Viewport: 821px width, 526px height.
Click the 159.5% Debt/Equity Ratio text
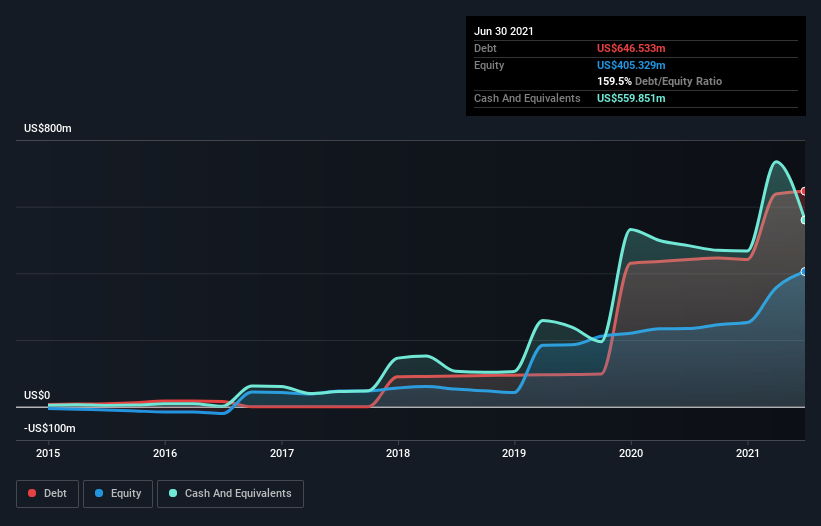click(x=659, y=82)
